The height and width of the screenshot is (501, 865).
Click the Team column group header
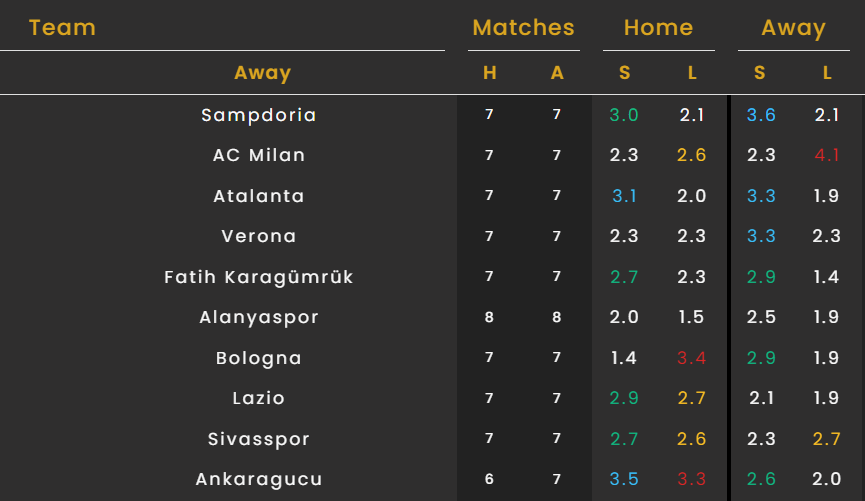click(62, 28)
